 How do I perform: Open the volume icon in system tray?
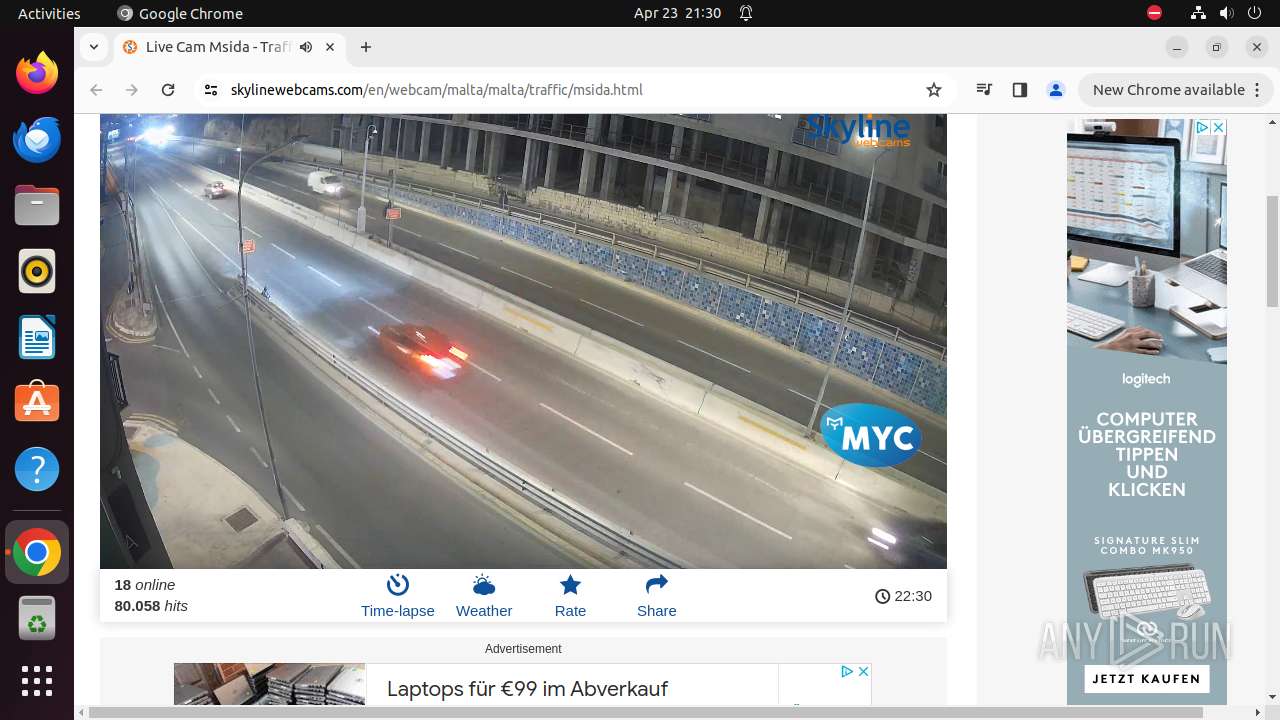pyautogui.click(x=1226, y=13)
